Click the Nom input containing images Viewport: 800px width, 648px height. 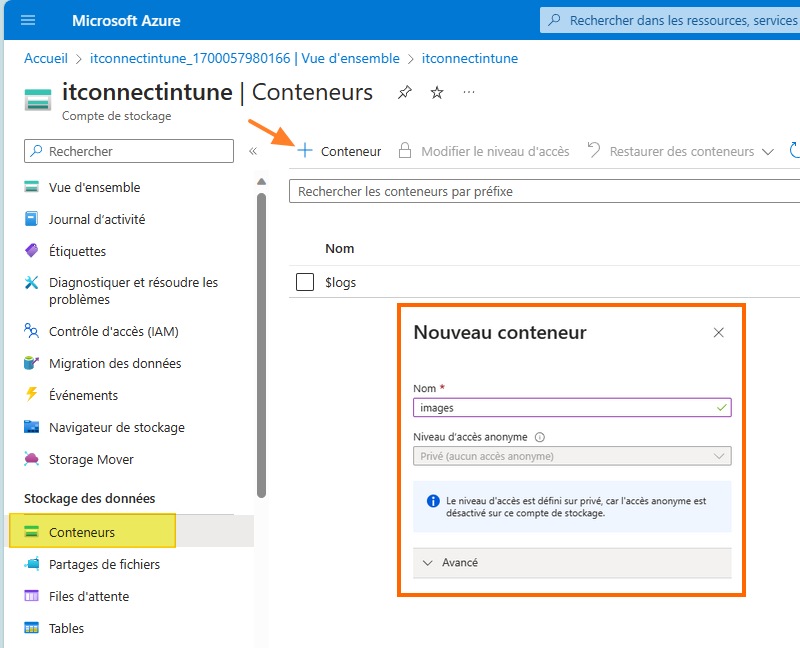572,407
